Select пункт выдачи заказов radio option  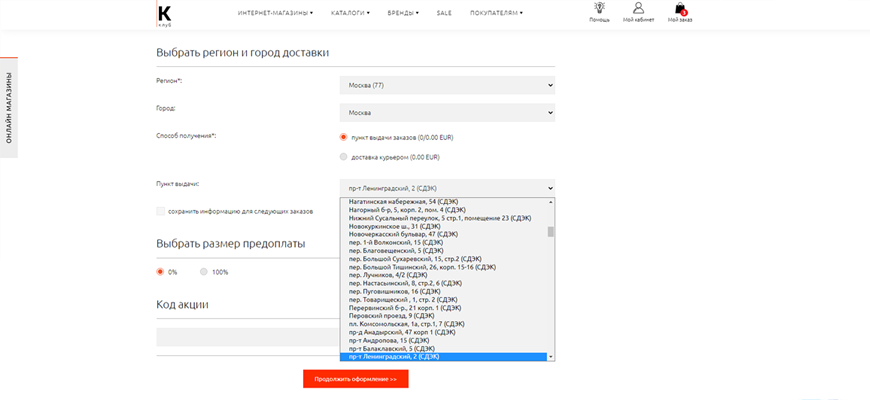click(x=343, y=137)
